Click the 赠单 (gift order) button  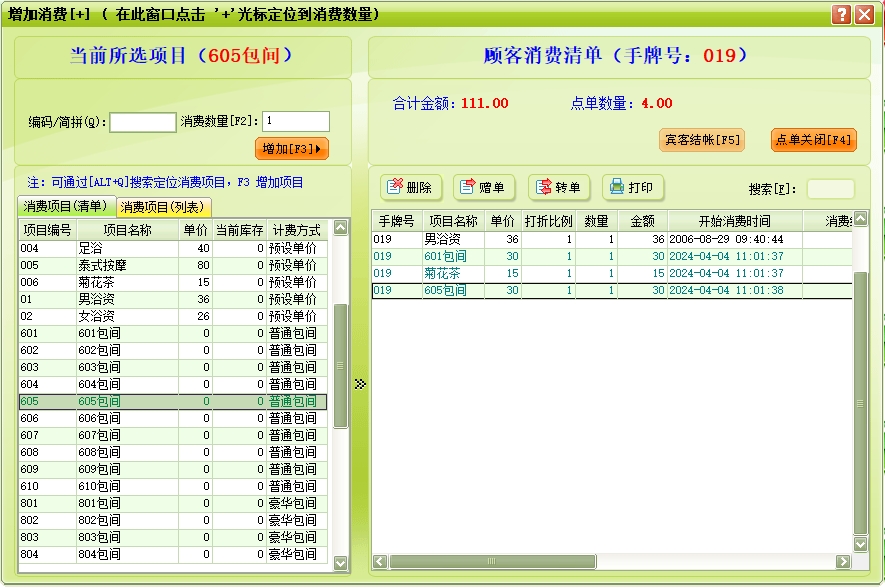coord(483,188)
